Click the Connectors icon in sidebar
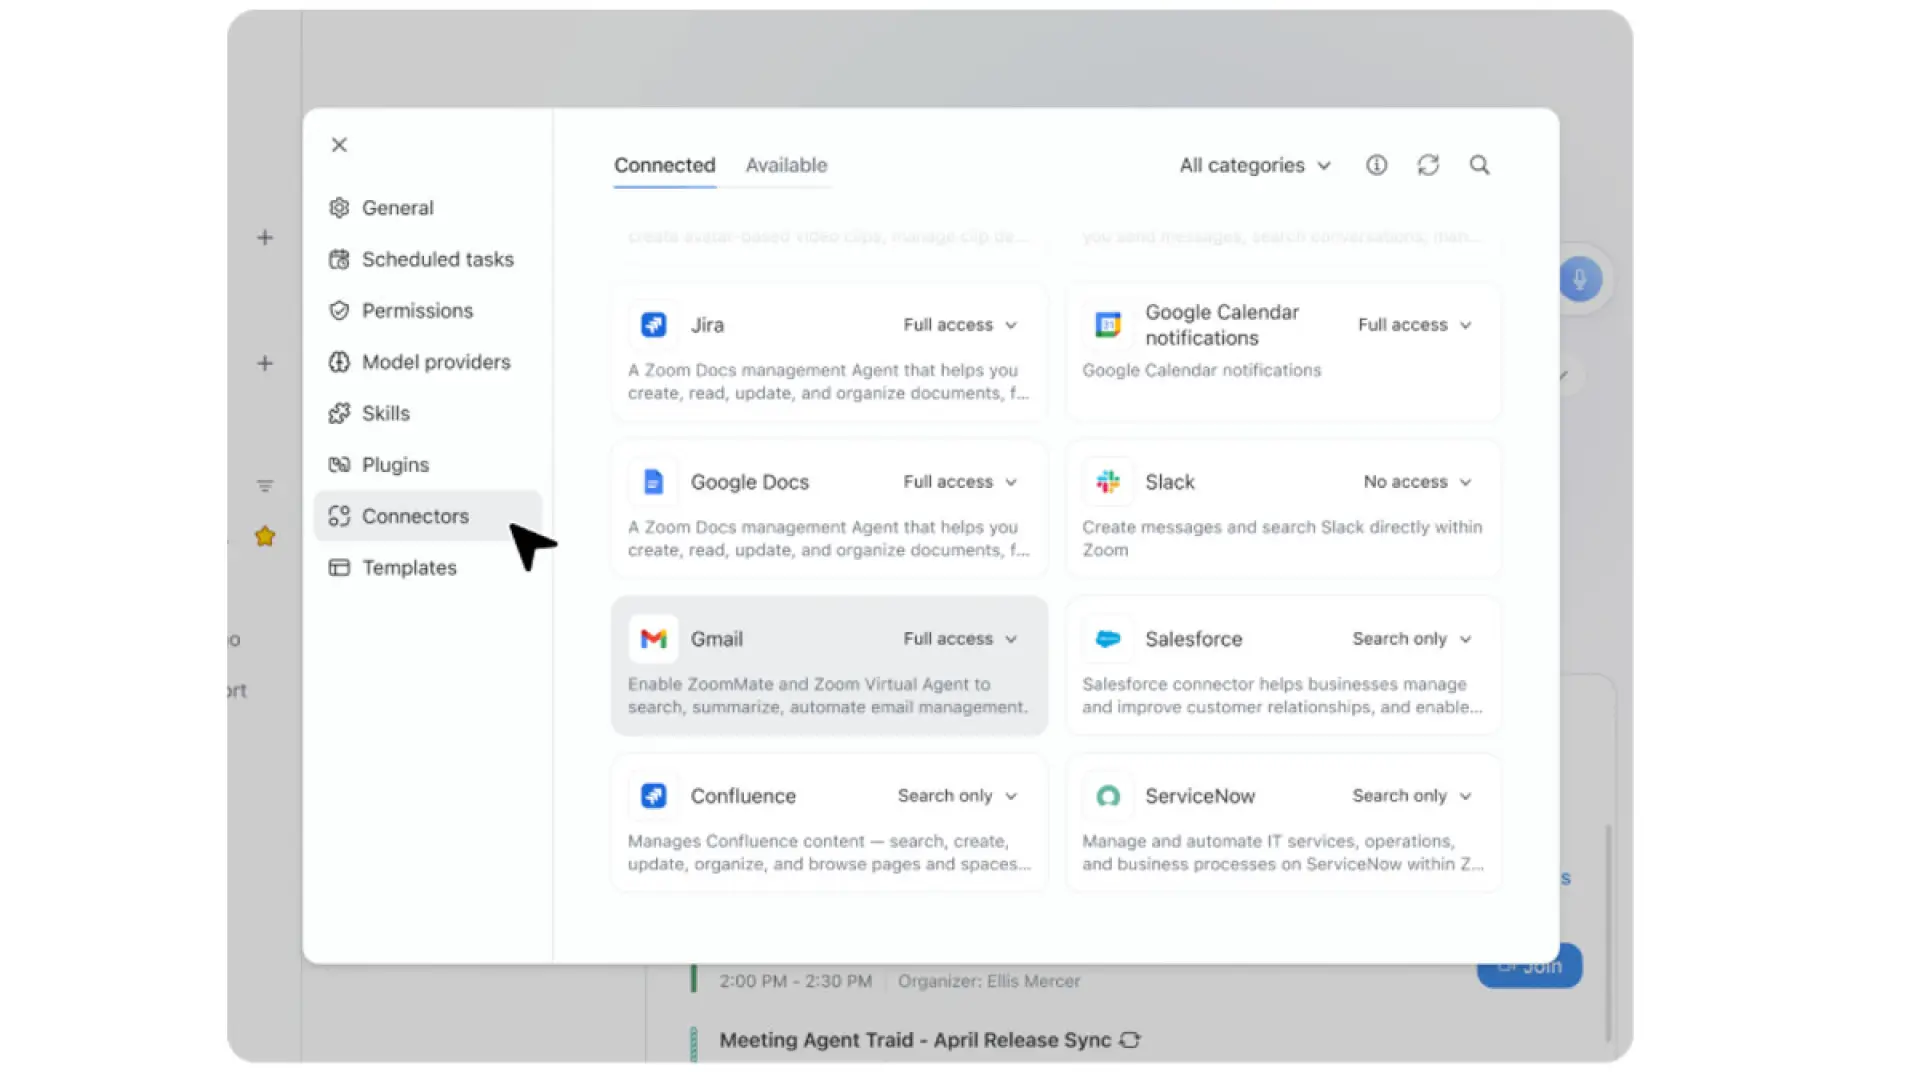This screenshot has height=1080, width=1920. (x=339, y=516)
